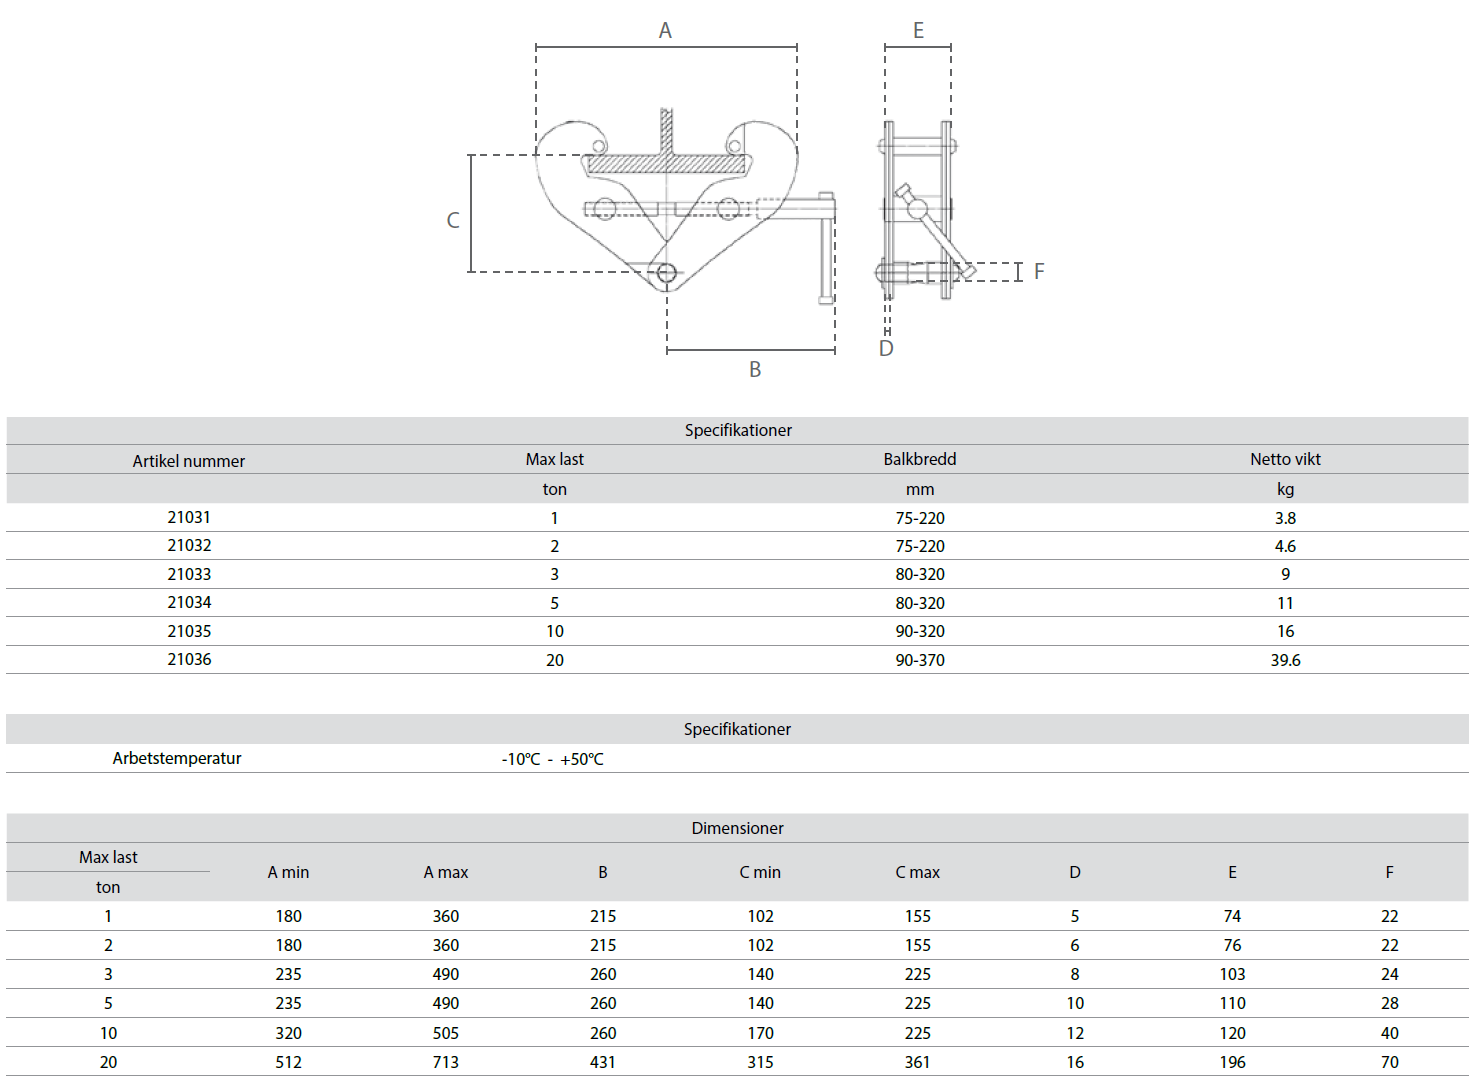Click C min value 315

[x=760, y=1062]
